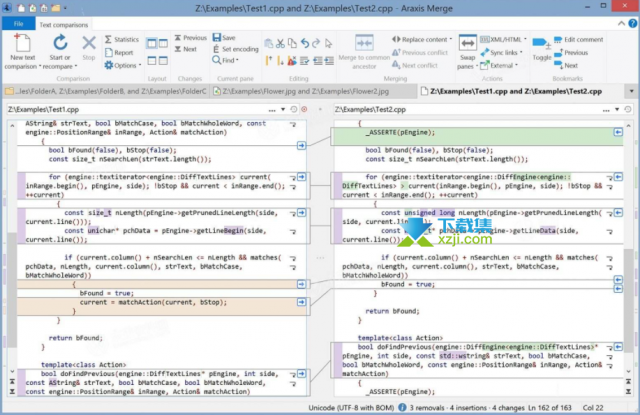This screenshot has height=415, width=640.
Task: Open the Find dropdown
Action: click(x=226, y=60)
